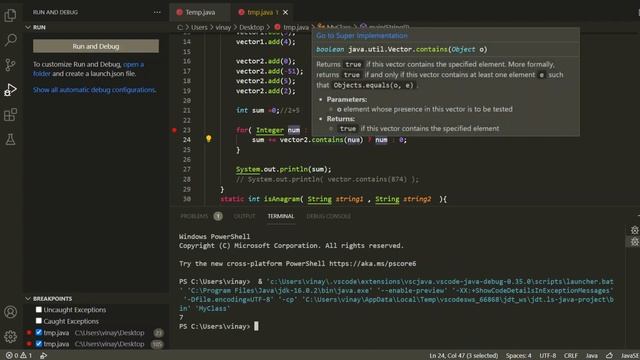Viewport: 640px width, 360px height.
Task: Click the terminal prompt input area
Action: [256, 327]
